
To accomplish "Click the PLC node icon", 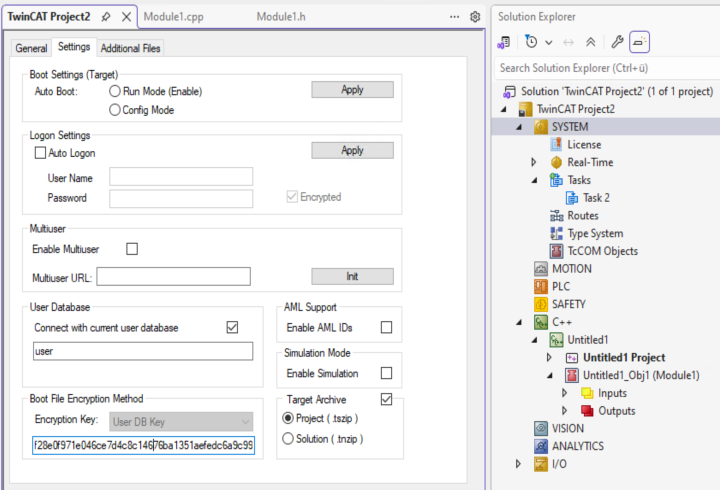I will pyautogui.click(x=541, y=287).
